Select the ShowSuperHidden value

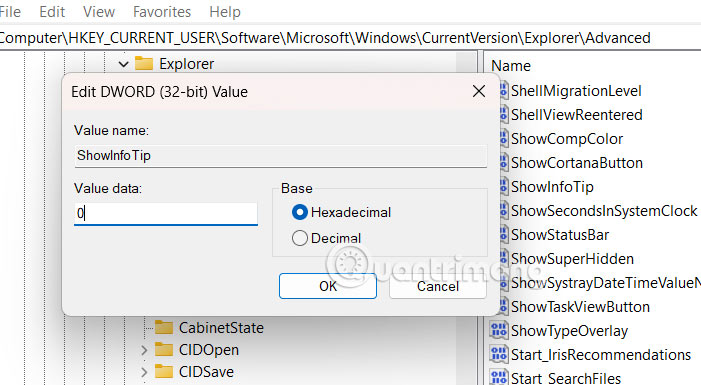(x=572, y=258)
